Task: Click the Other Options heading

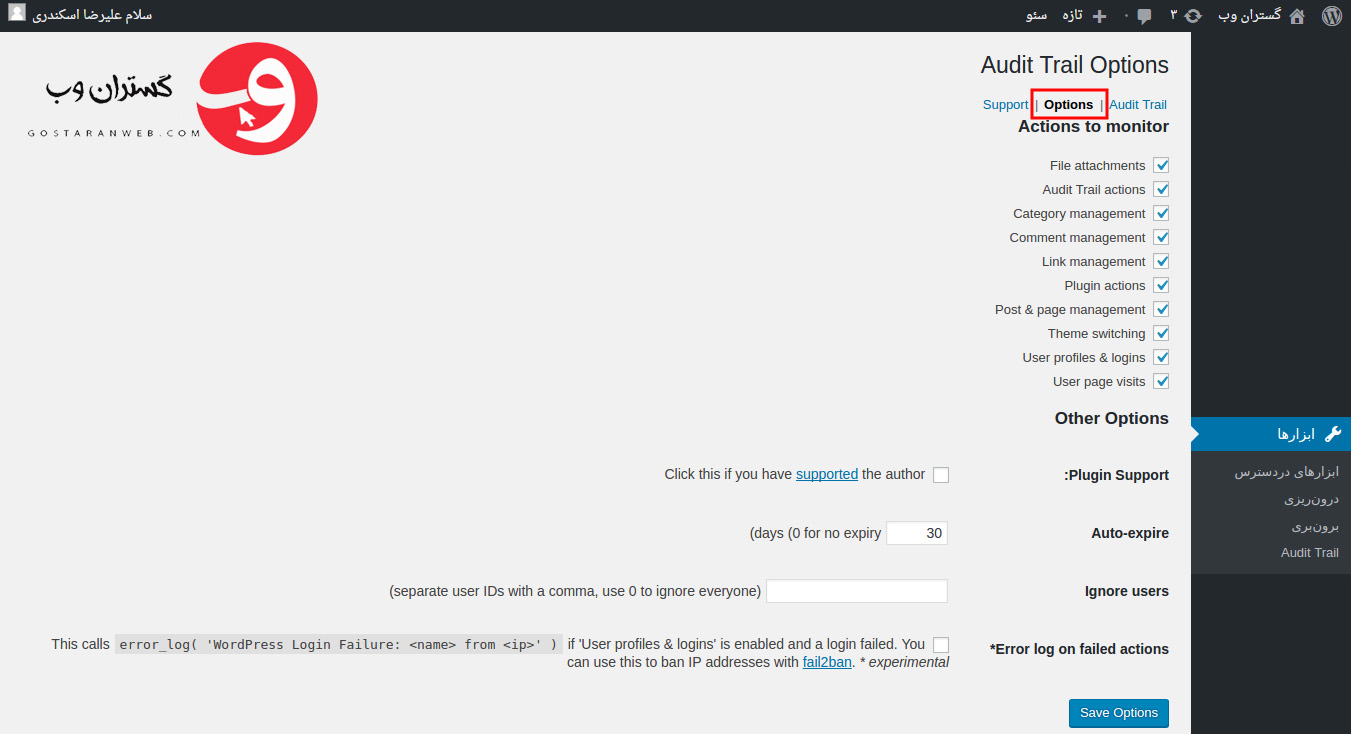Action: [1112, 419]
